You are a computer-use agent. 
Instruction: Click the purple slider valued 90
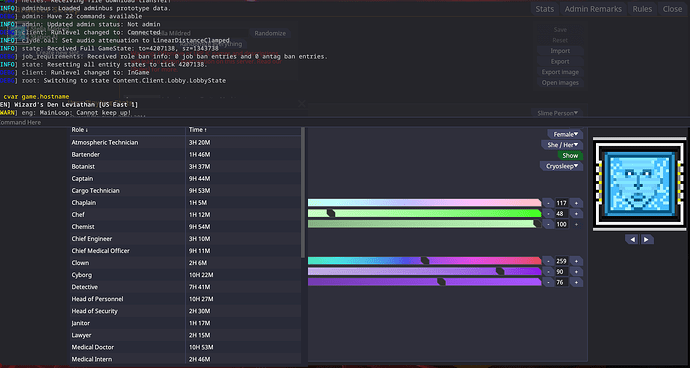click(x=425, y=272)
